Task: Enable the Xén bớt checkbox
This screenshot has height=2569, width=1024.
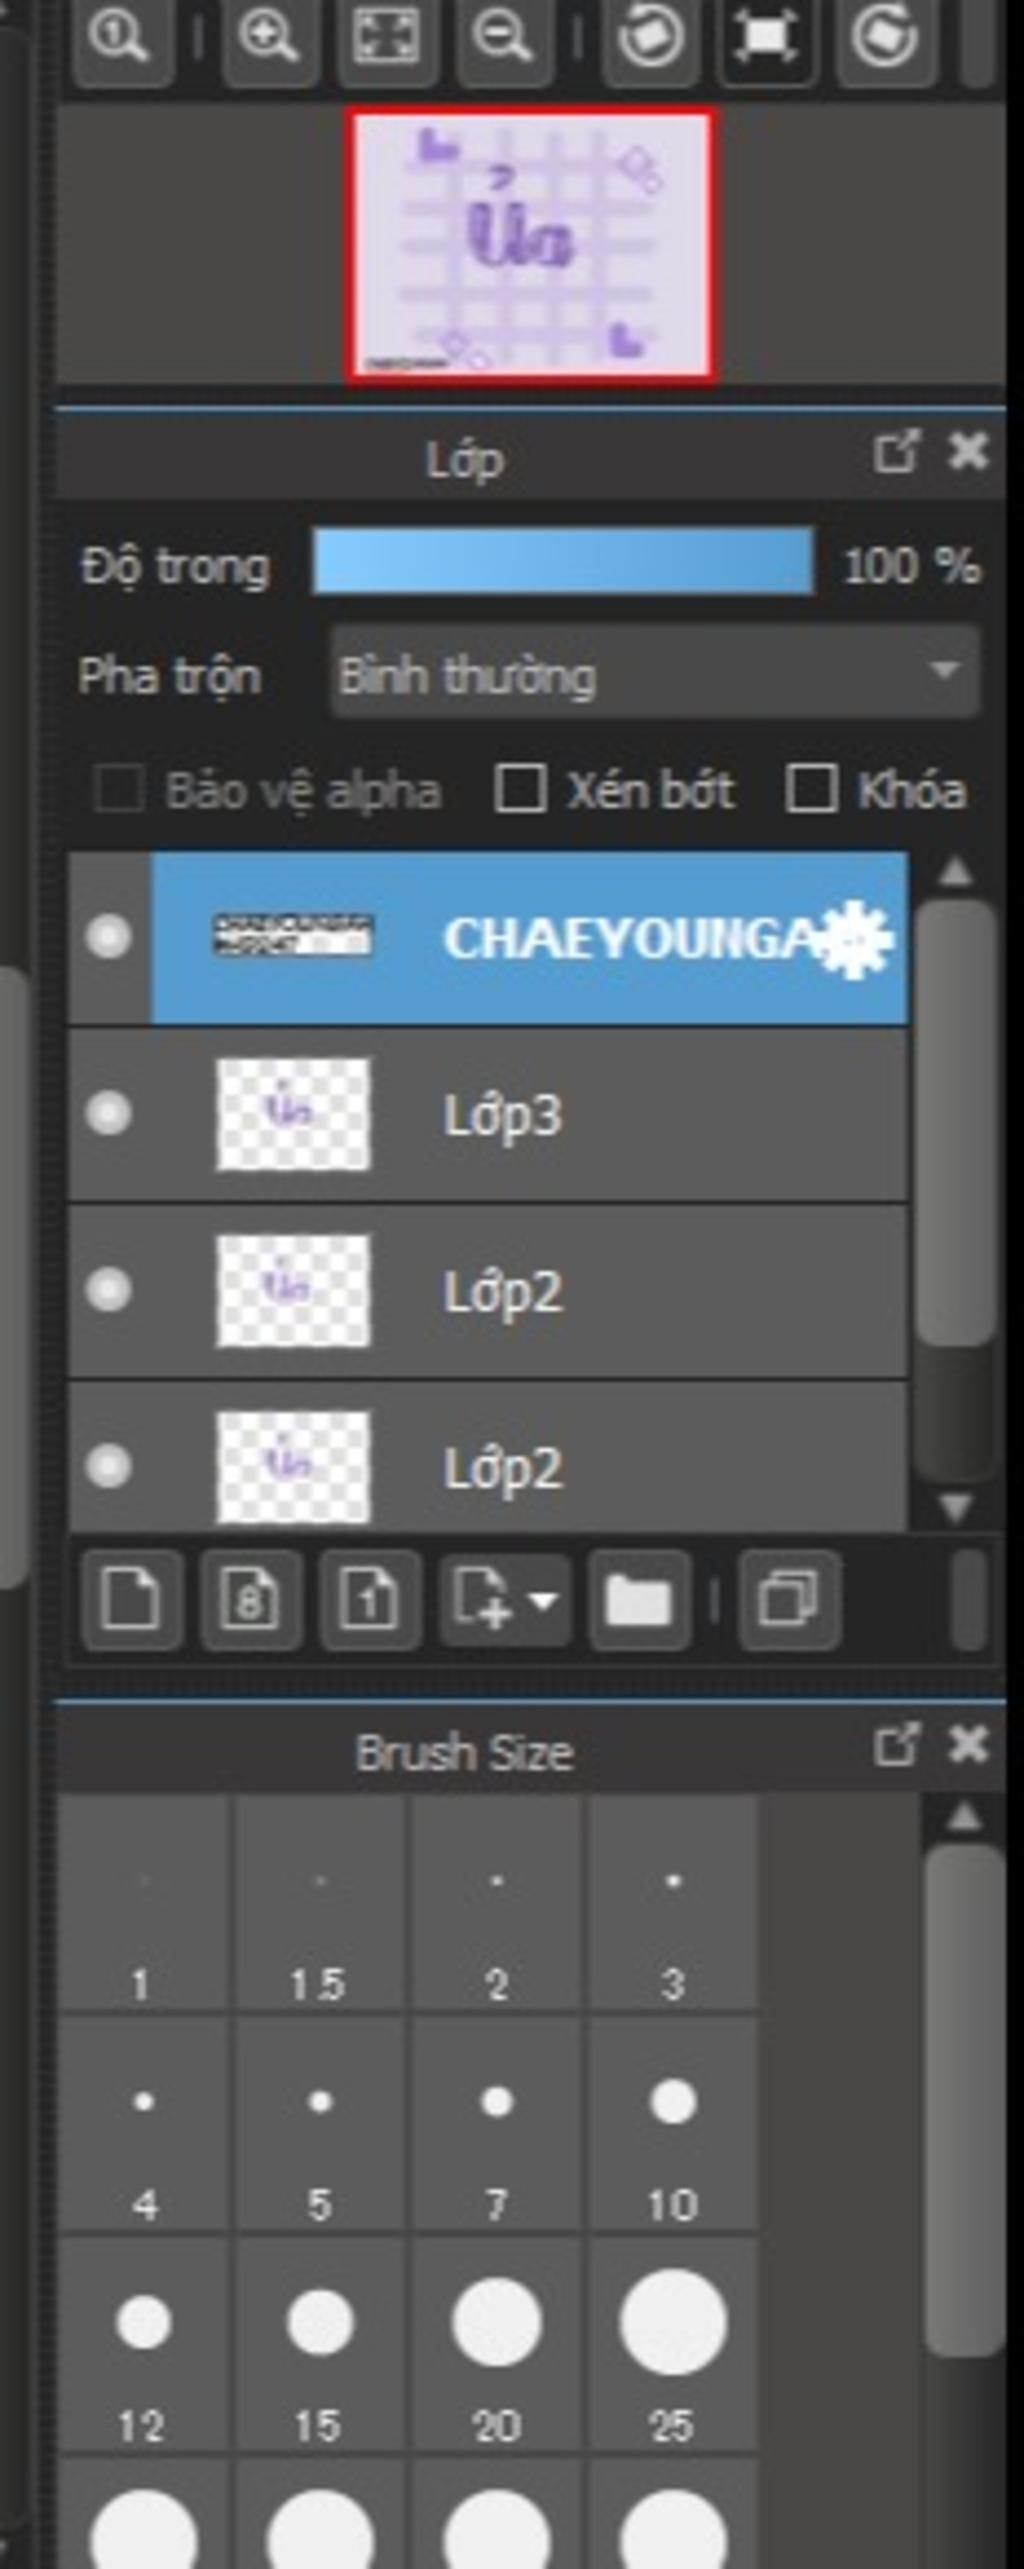Action: point(520,788)
